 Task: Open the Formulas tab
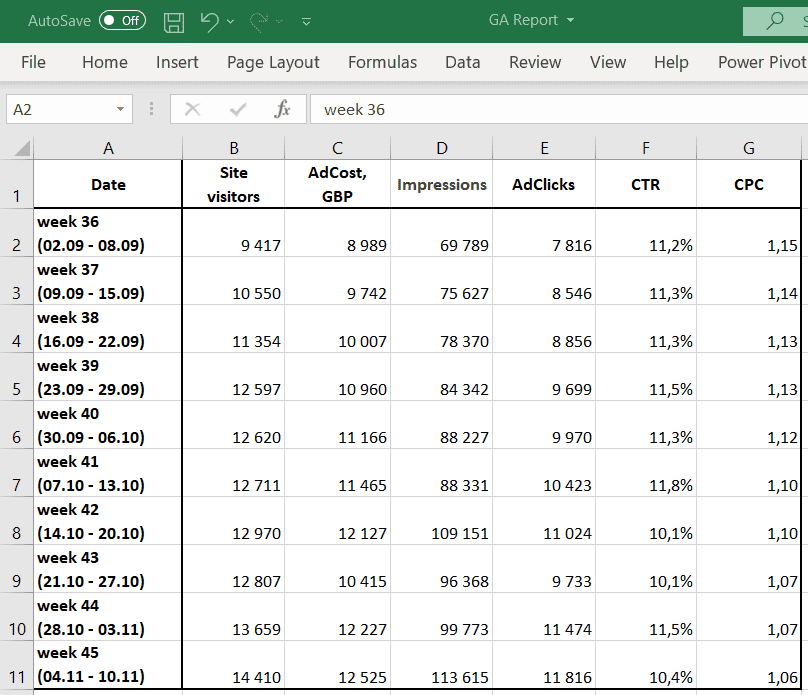(382, 62)
